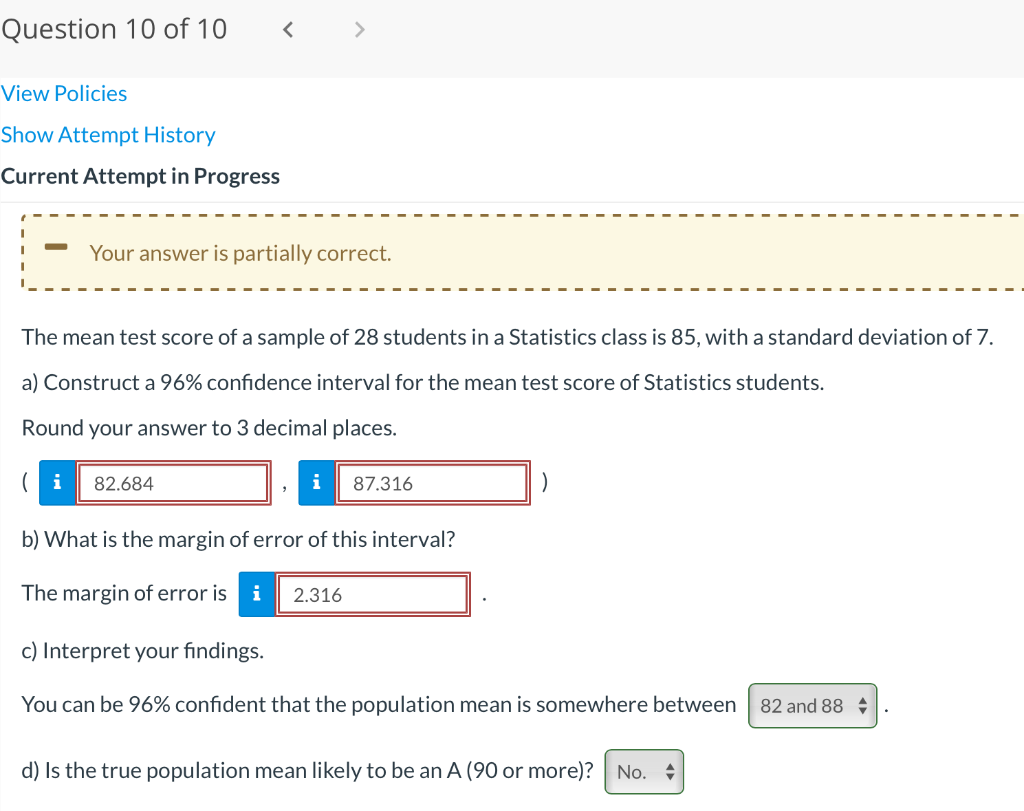Click the margin of error answer box
The image size is (1024, 811).
pyautogui.click(x=372, y=594)
